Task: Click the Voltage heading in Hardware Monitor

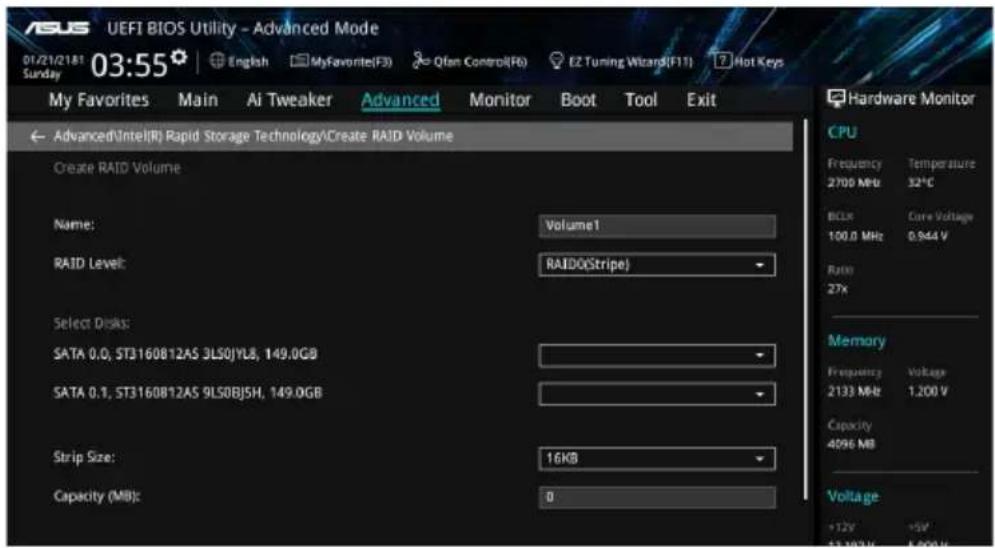Action: (853, 496)
